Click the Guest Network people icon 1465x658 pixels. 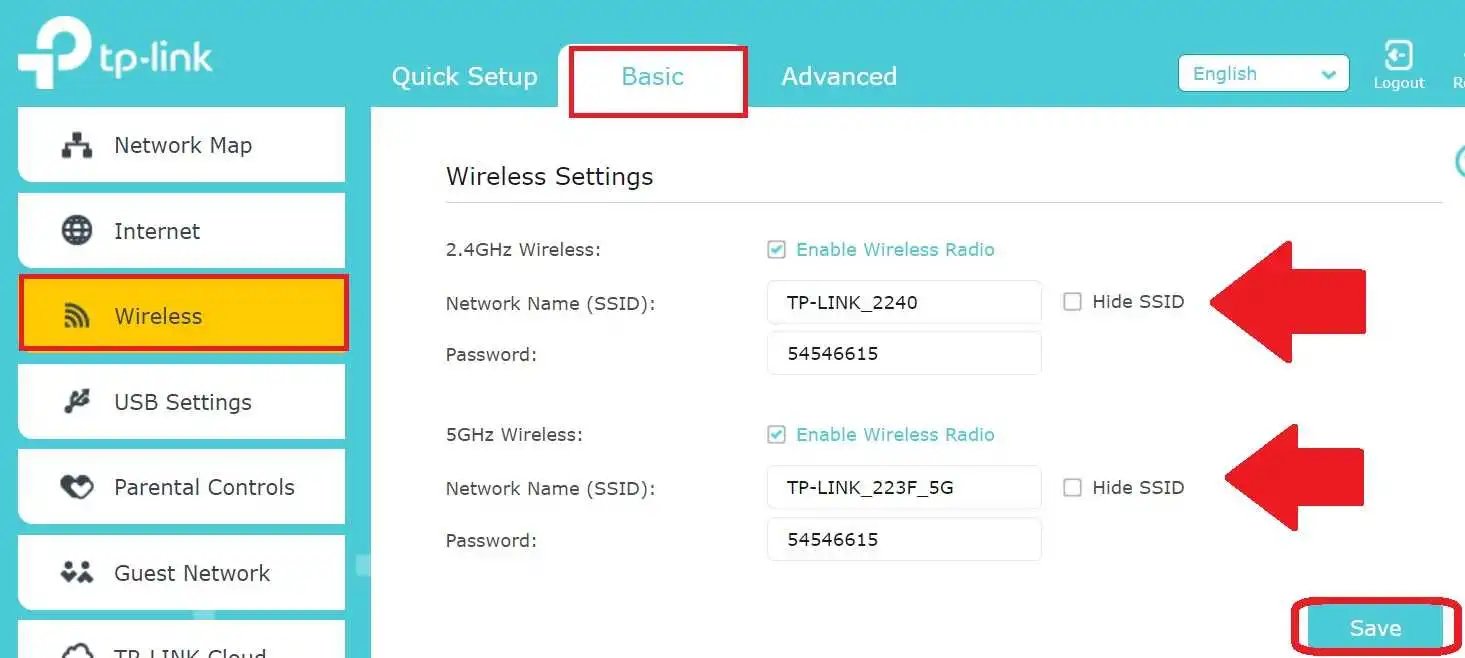coord(77,573)
